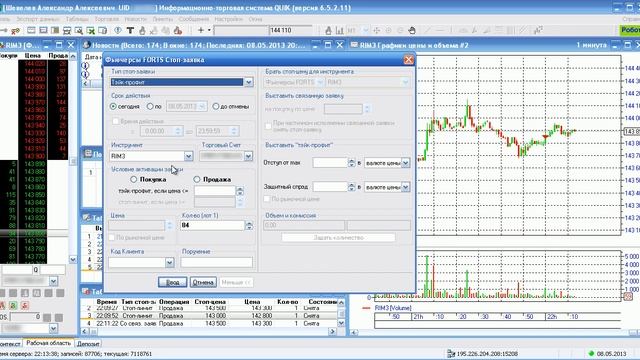Image resolution: width=640 pixels, height=360 pixels.
Task: Open the arrow next to the plus icon
Action: click(209, 30)
